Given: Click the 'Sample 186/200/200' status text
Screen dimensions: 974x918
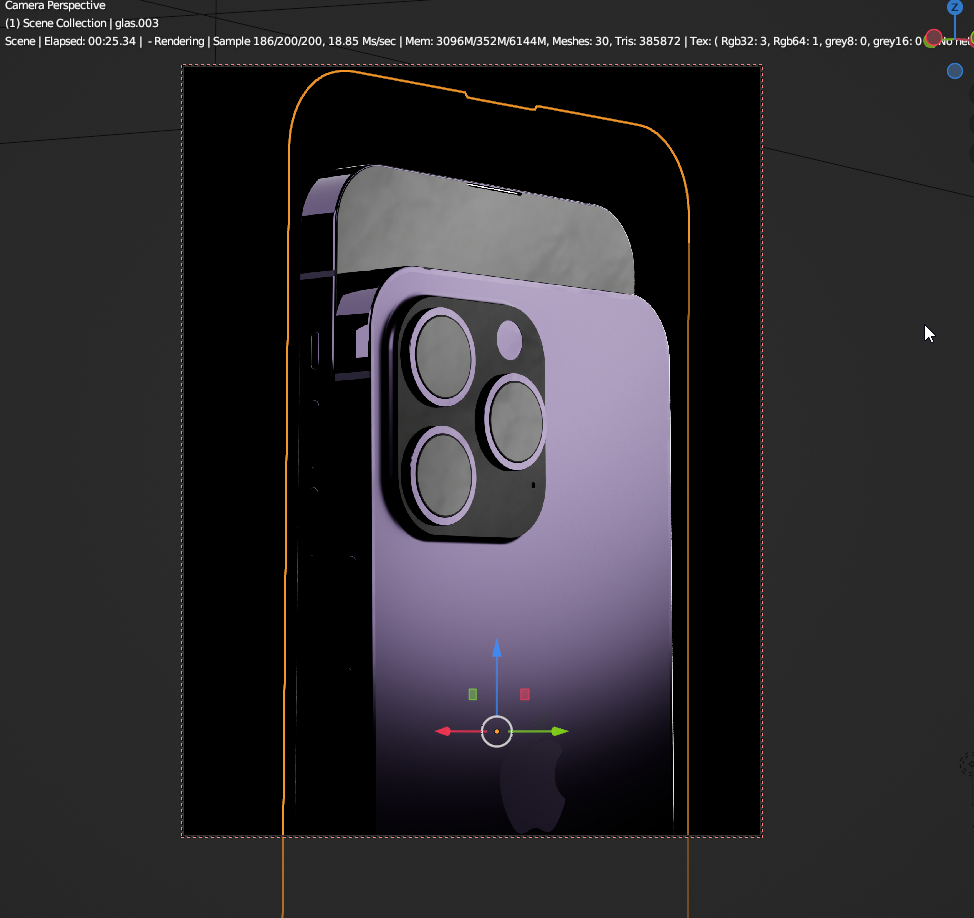Looking at the screenshot, I should (x=267, y=41).
